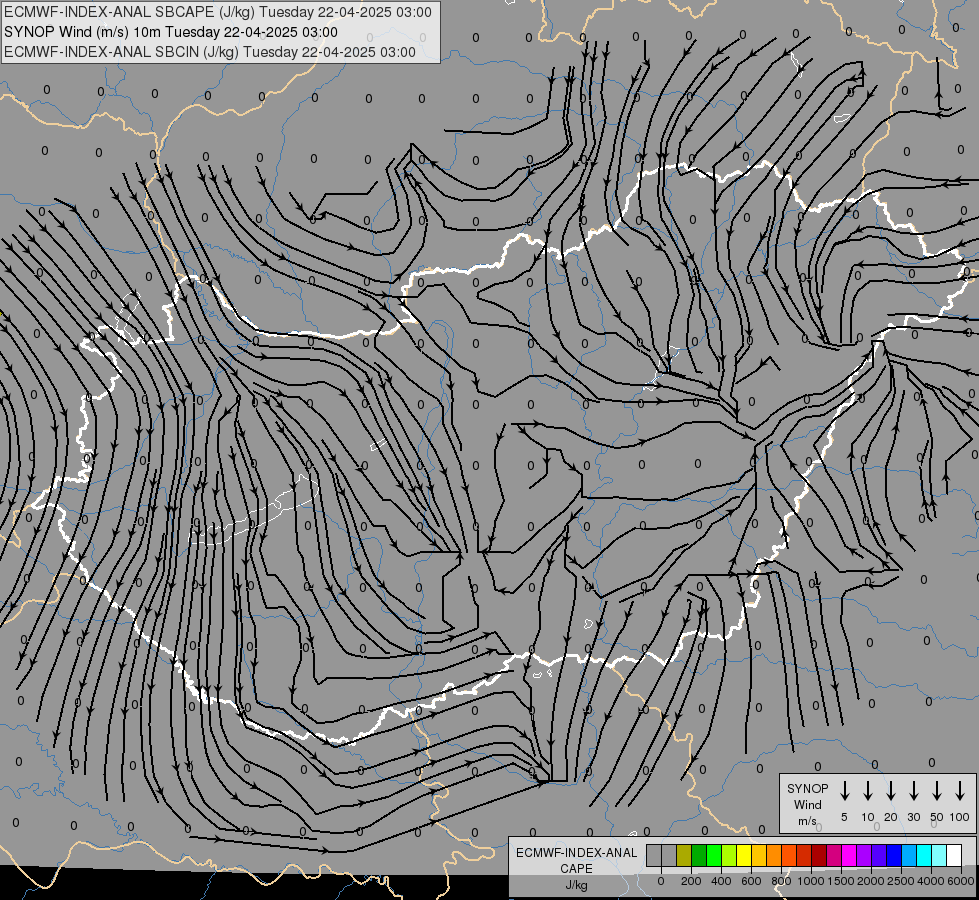The width and height of the screenshot is (979, 900).
Task: Click the wind arrow above the 30 label
Action: (913, 791)
